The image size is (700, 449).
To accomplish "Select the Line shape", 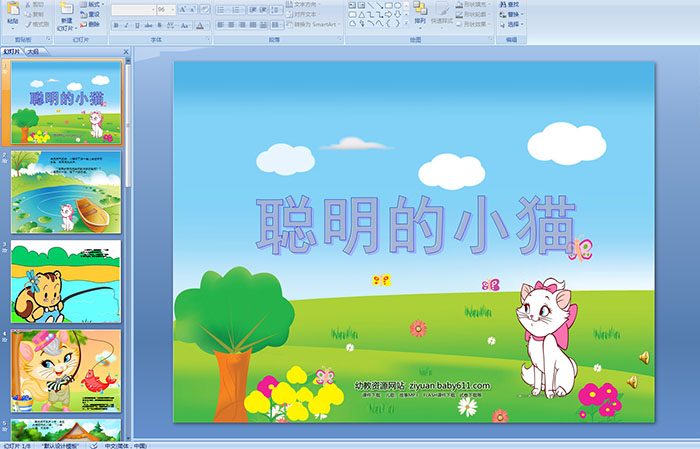I will pyautogui.click(x=371, y=5).
